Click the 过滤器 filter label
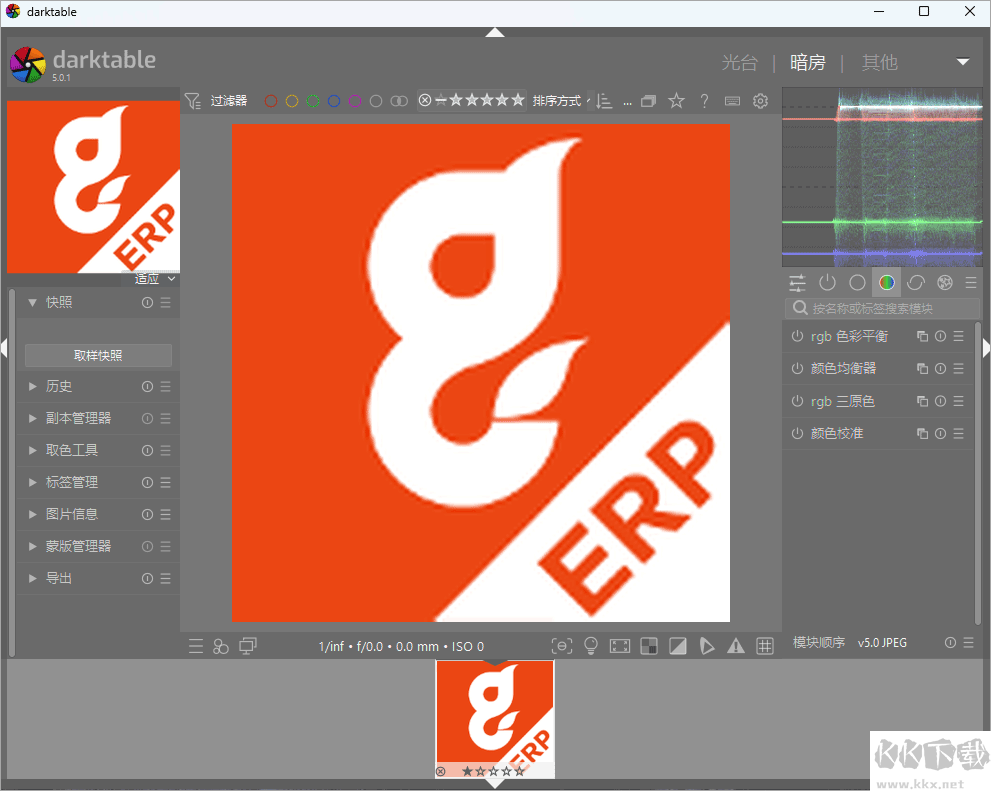This screenshot has width=991, height=791. click(228, 101)
